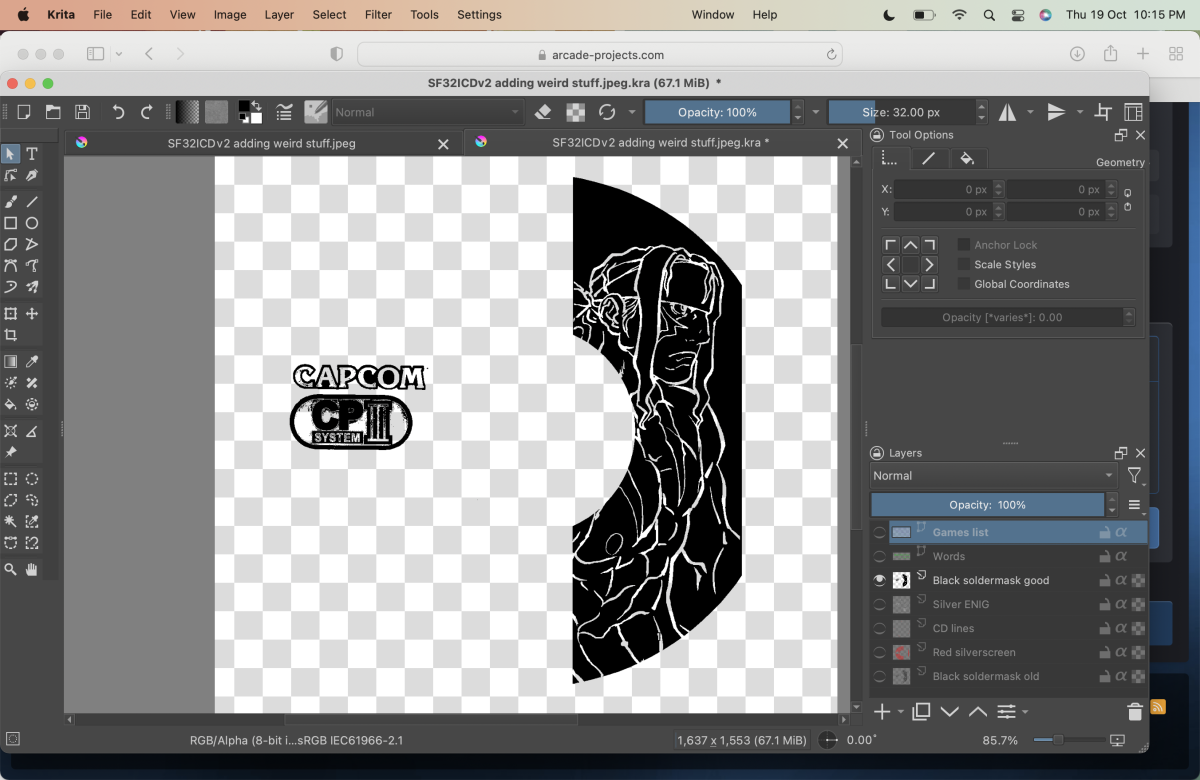Select the Elliptical Selection tool
1200x780 pixels.
[x=32, y=479]
